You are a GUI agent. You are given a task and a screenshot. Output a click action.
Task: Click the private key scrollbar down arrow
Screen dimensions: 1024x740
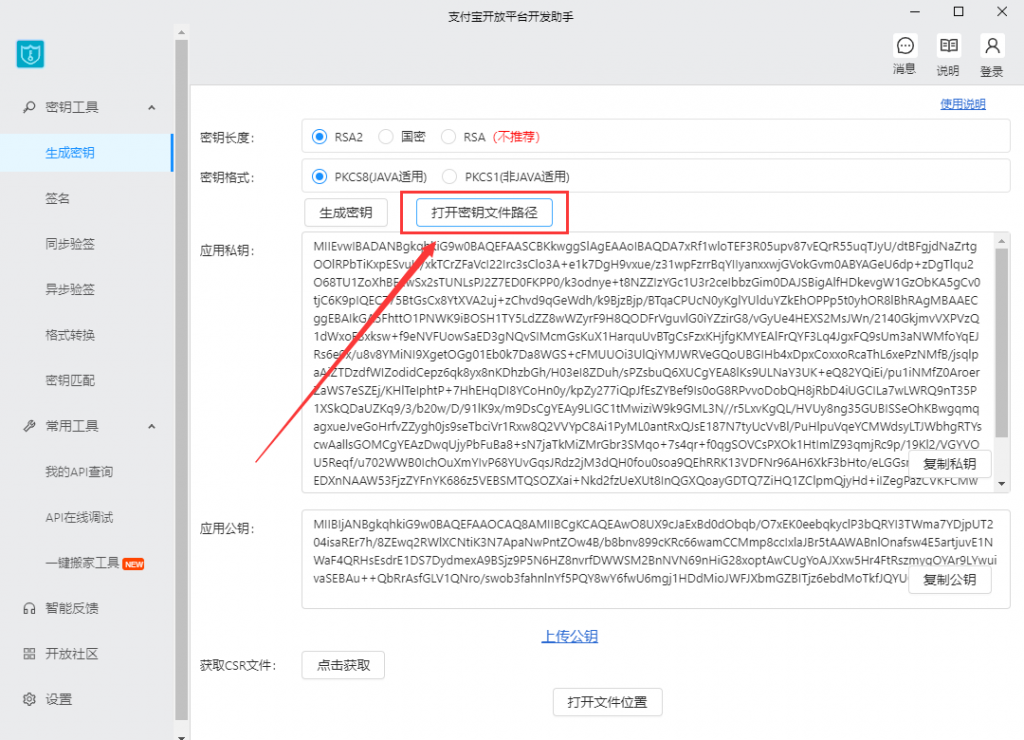tap(1002, 484)
